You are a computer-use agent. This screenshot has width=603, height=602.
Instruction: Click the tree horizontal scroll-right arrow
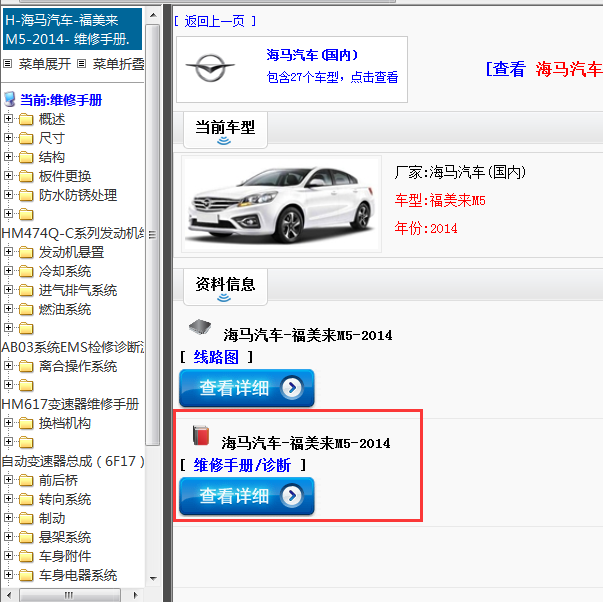coord(135,595)
